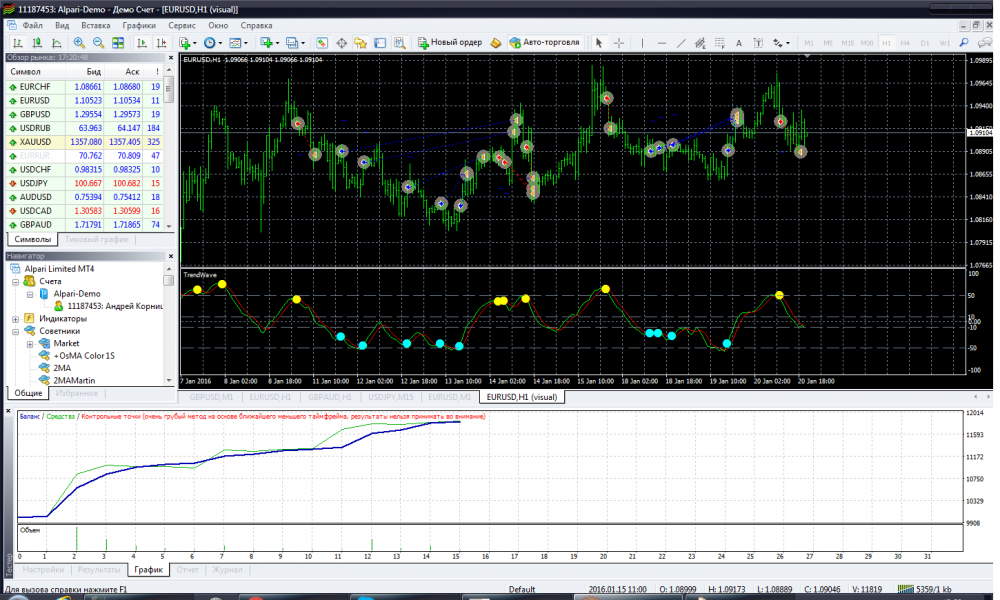Screen dimensions: 1000x600
Task: Select the trendline drawing tool
Action: pos(681,43)
